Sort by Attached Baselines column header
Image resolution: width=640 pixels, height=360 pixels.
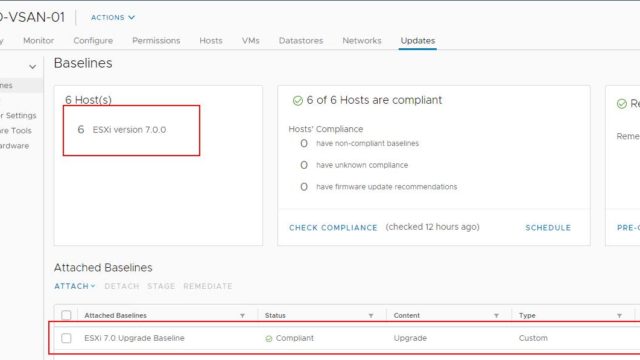pos(116,316)
